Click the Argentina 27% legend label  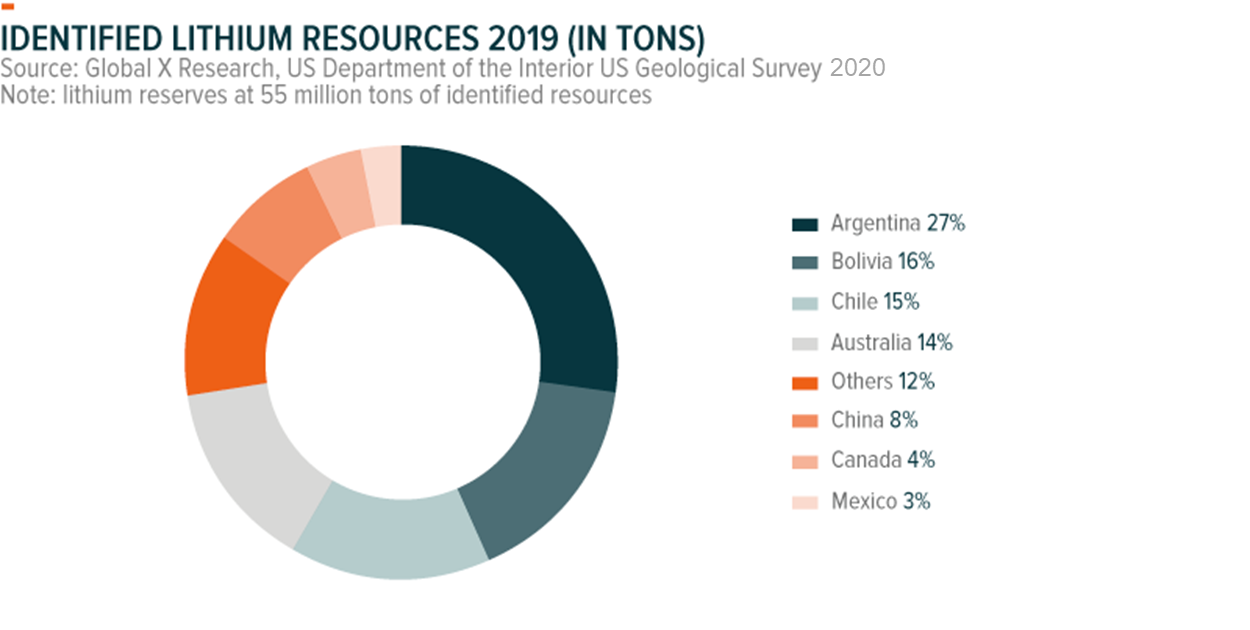897,224
